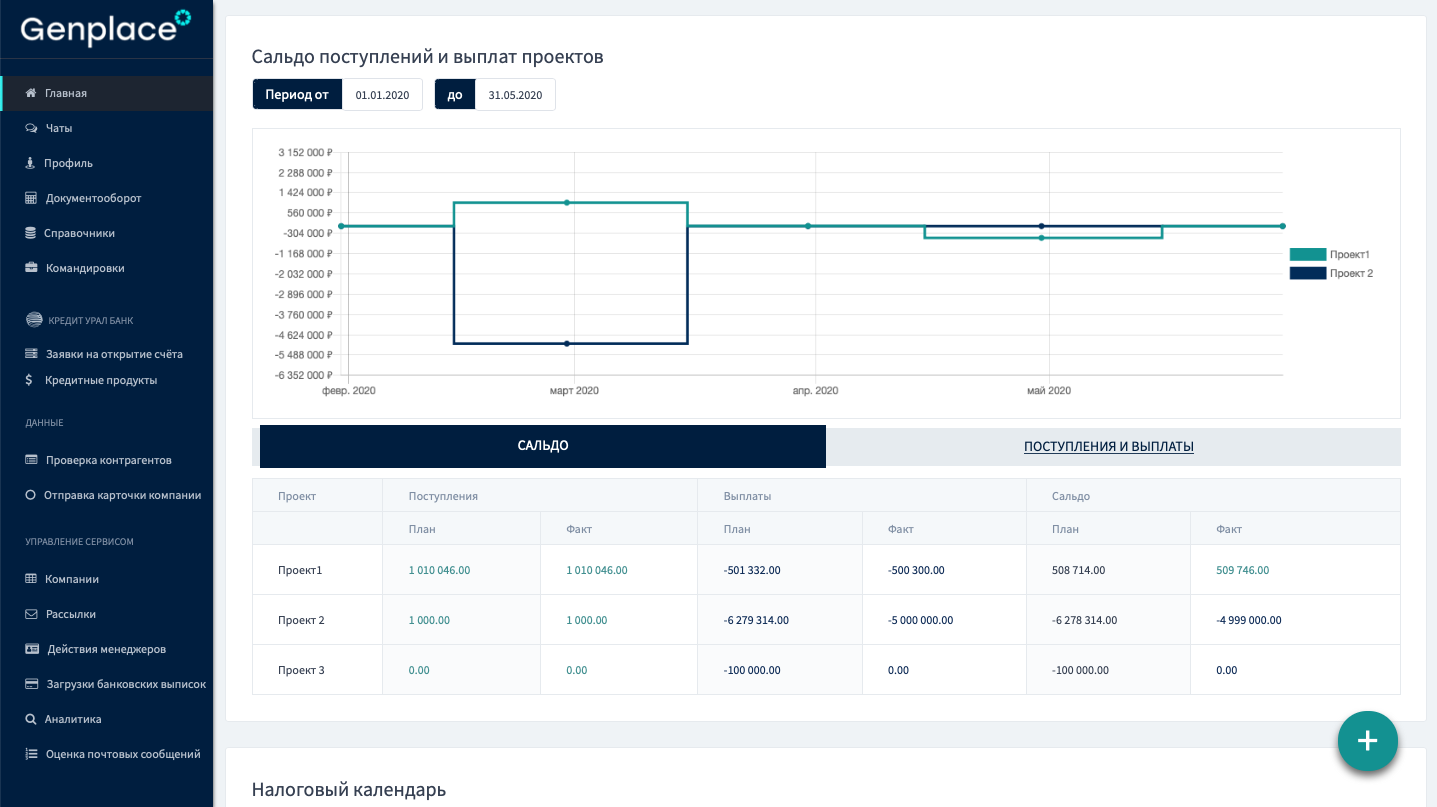
Task: Click the floating plus add button
Action: (1368, 741)
